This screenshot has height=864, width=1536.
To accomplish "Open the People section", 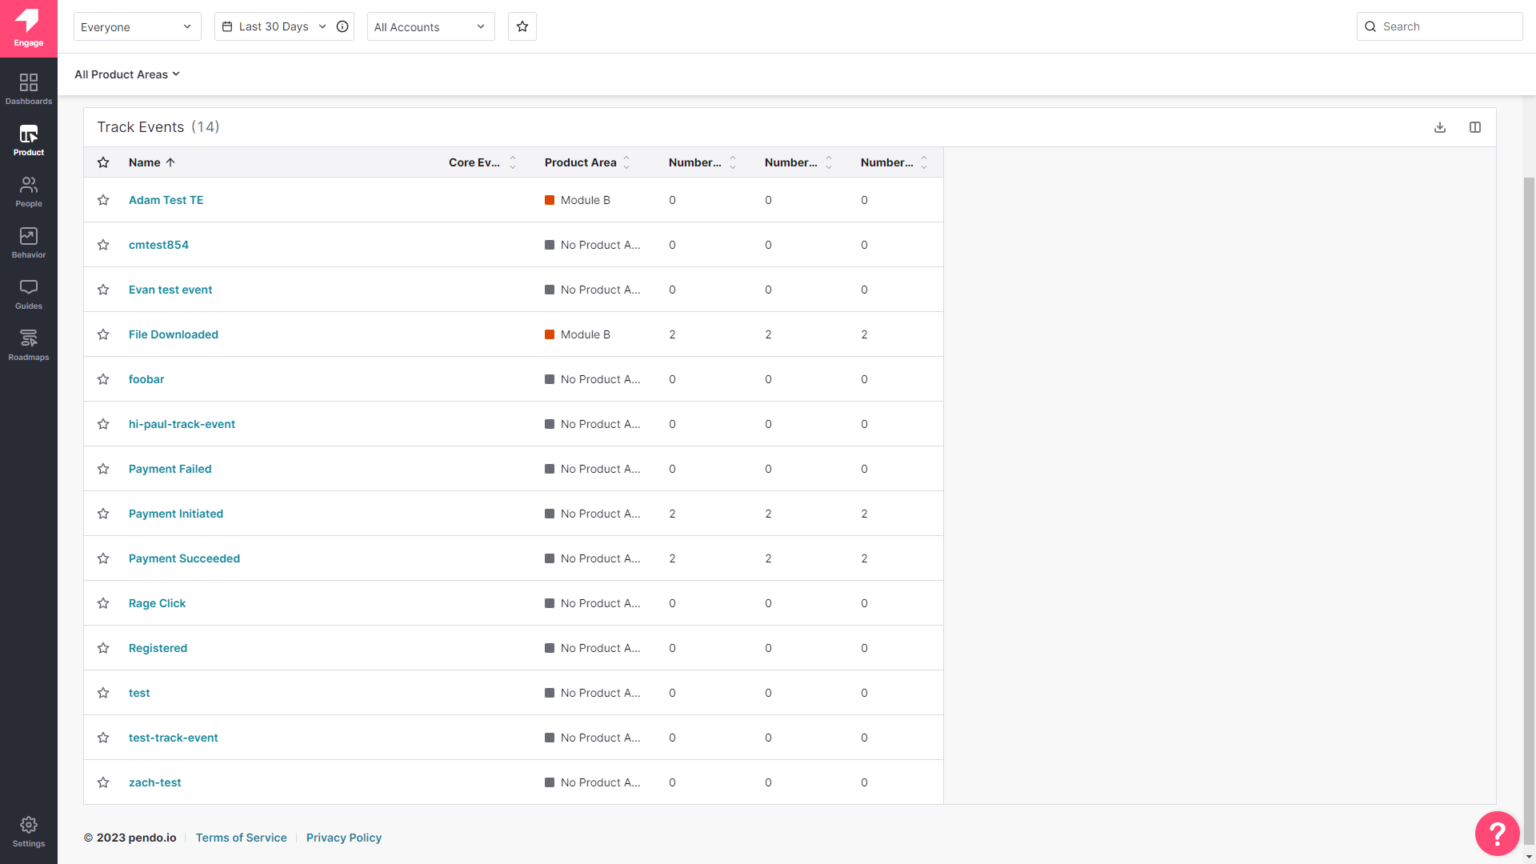I will coord(28,190).
